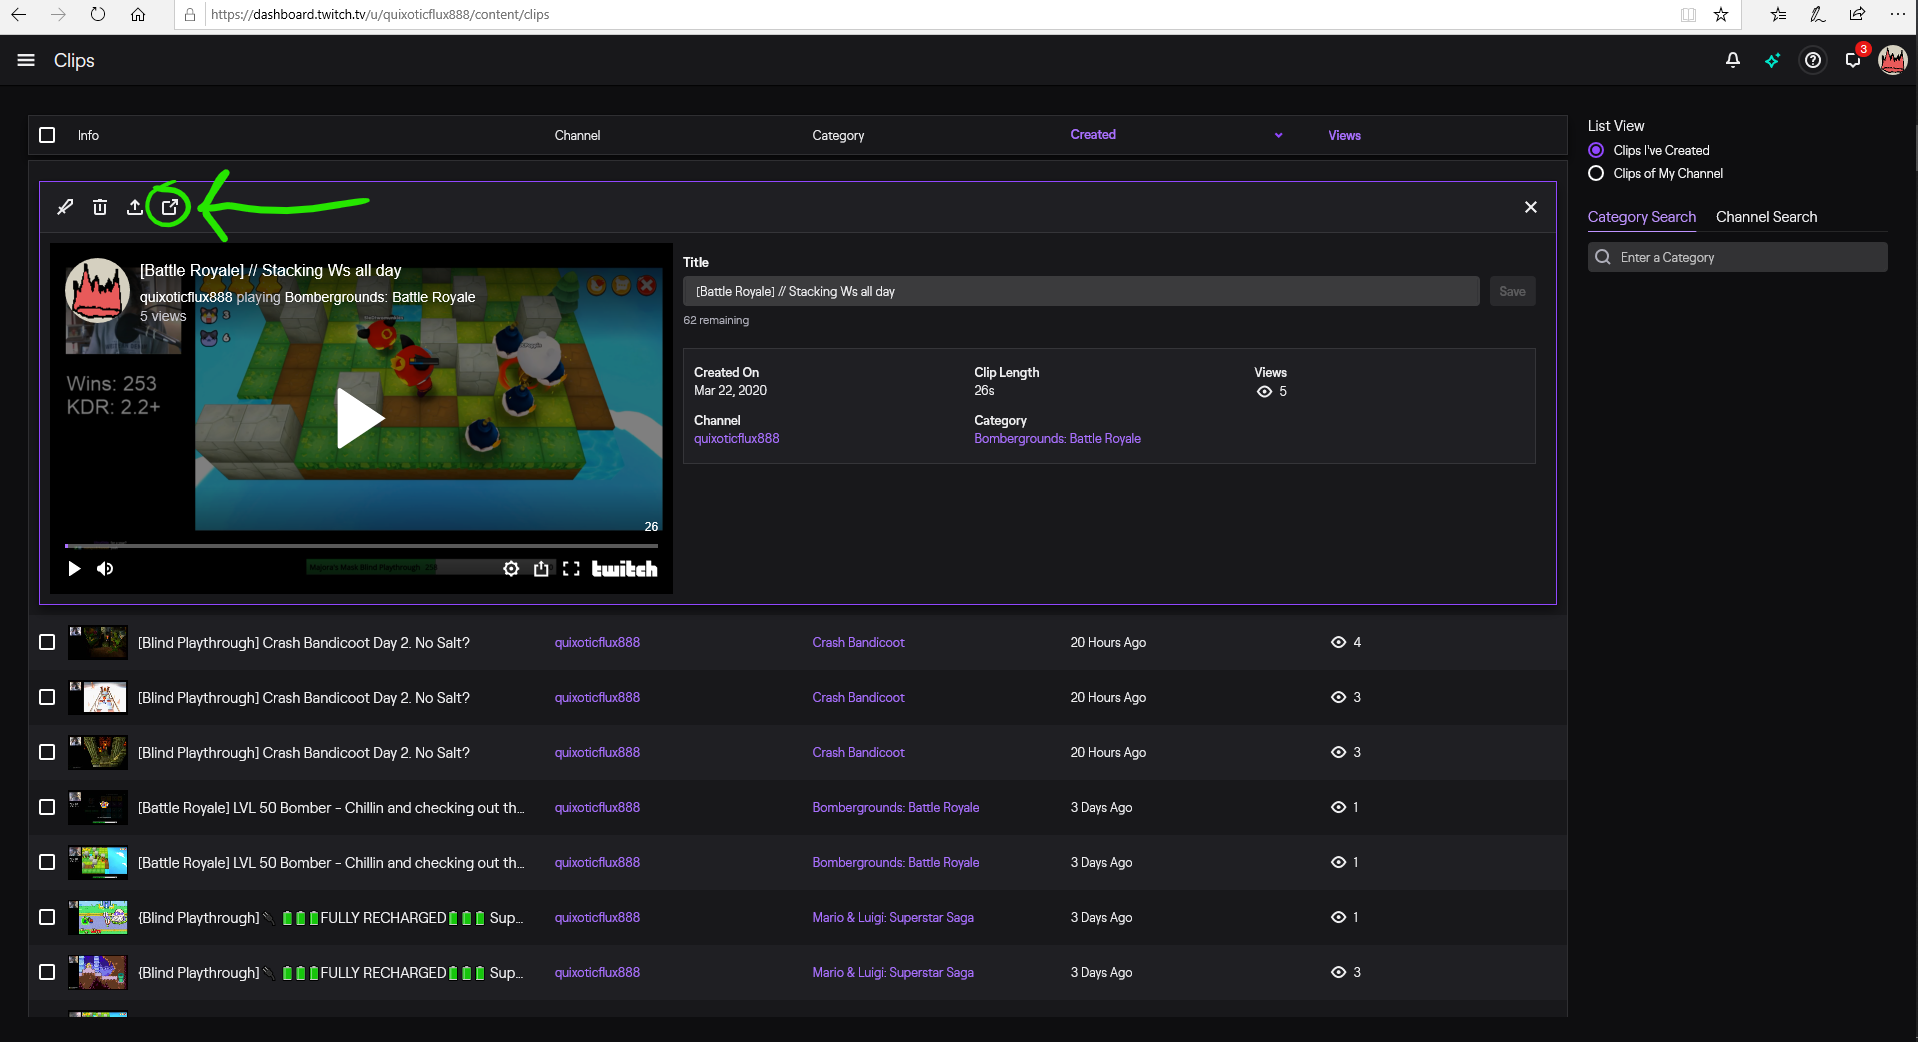Viewport: 1918px width, 1042px height.
Task: Go to browser home page
Action: pyautogui.click(x=138, y=15)
